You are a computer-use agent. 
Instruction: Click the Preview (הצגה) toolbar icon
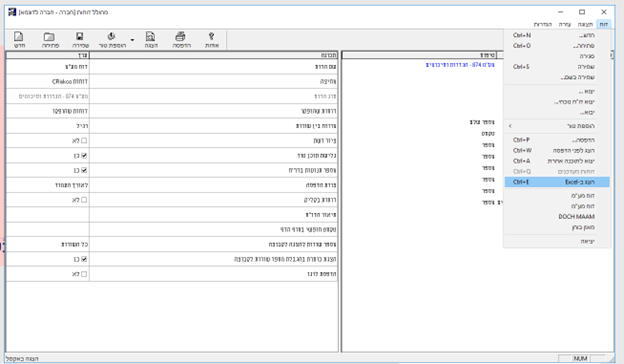[150, 37]
